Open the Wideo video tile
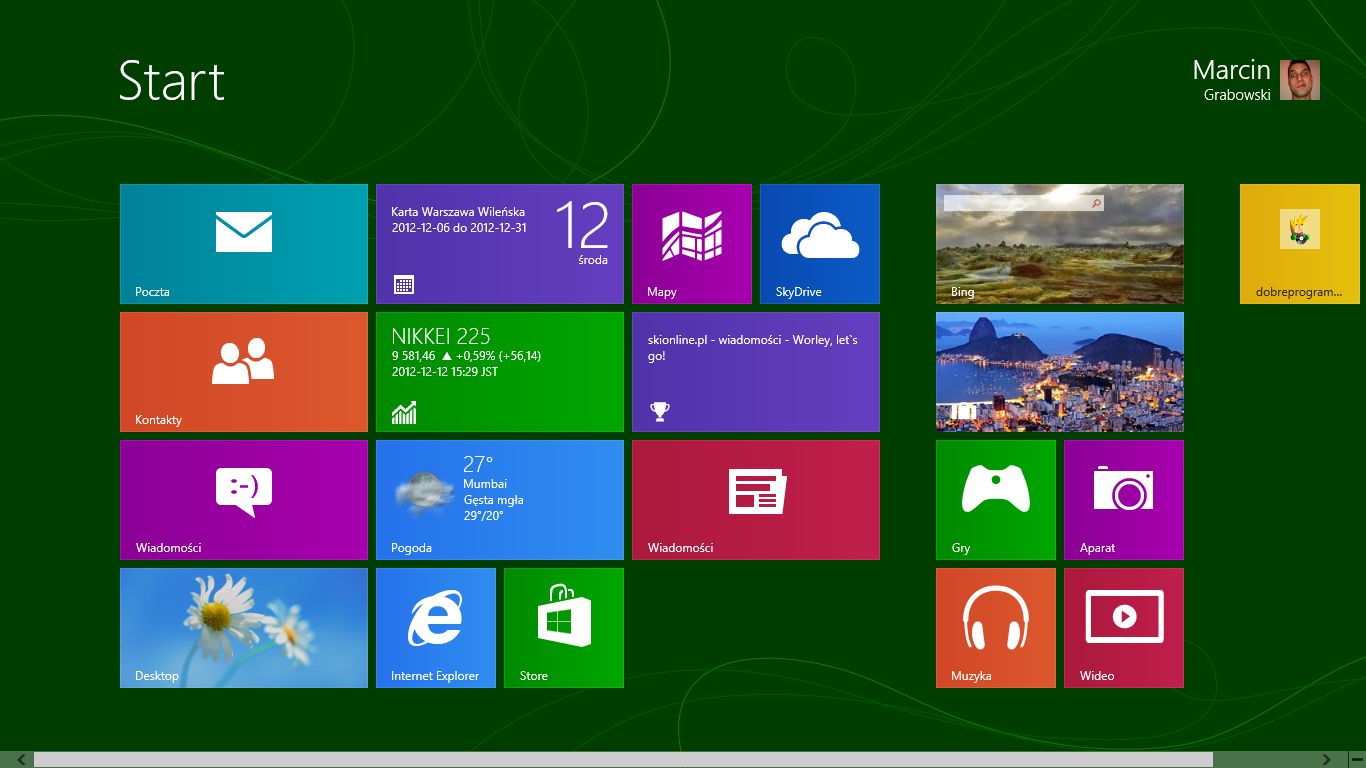The height and width of the screenshot is (768, 1366). [x=1124, y=628]
